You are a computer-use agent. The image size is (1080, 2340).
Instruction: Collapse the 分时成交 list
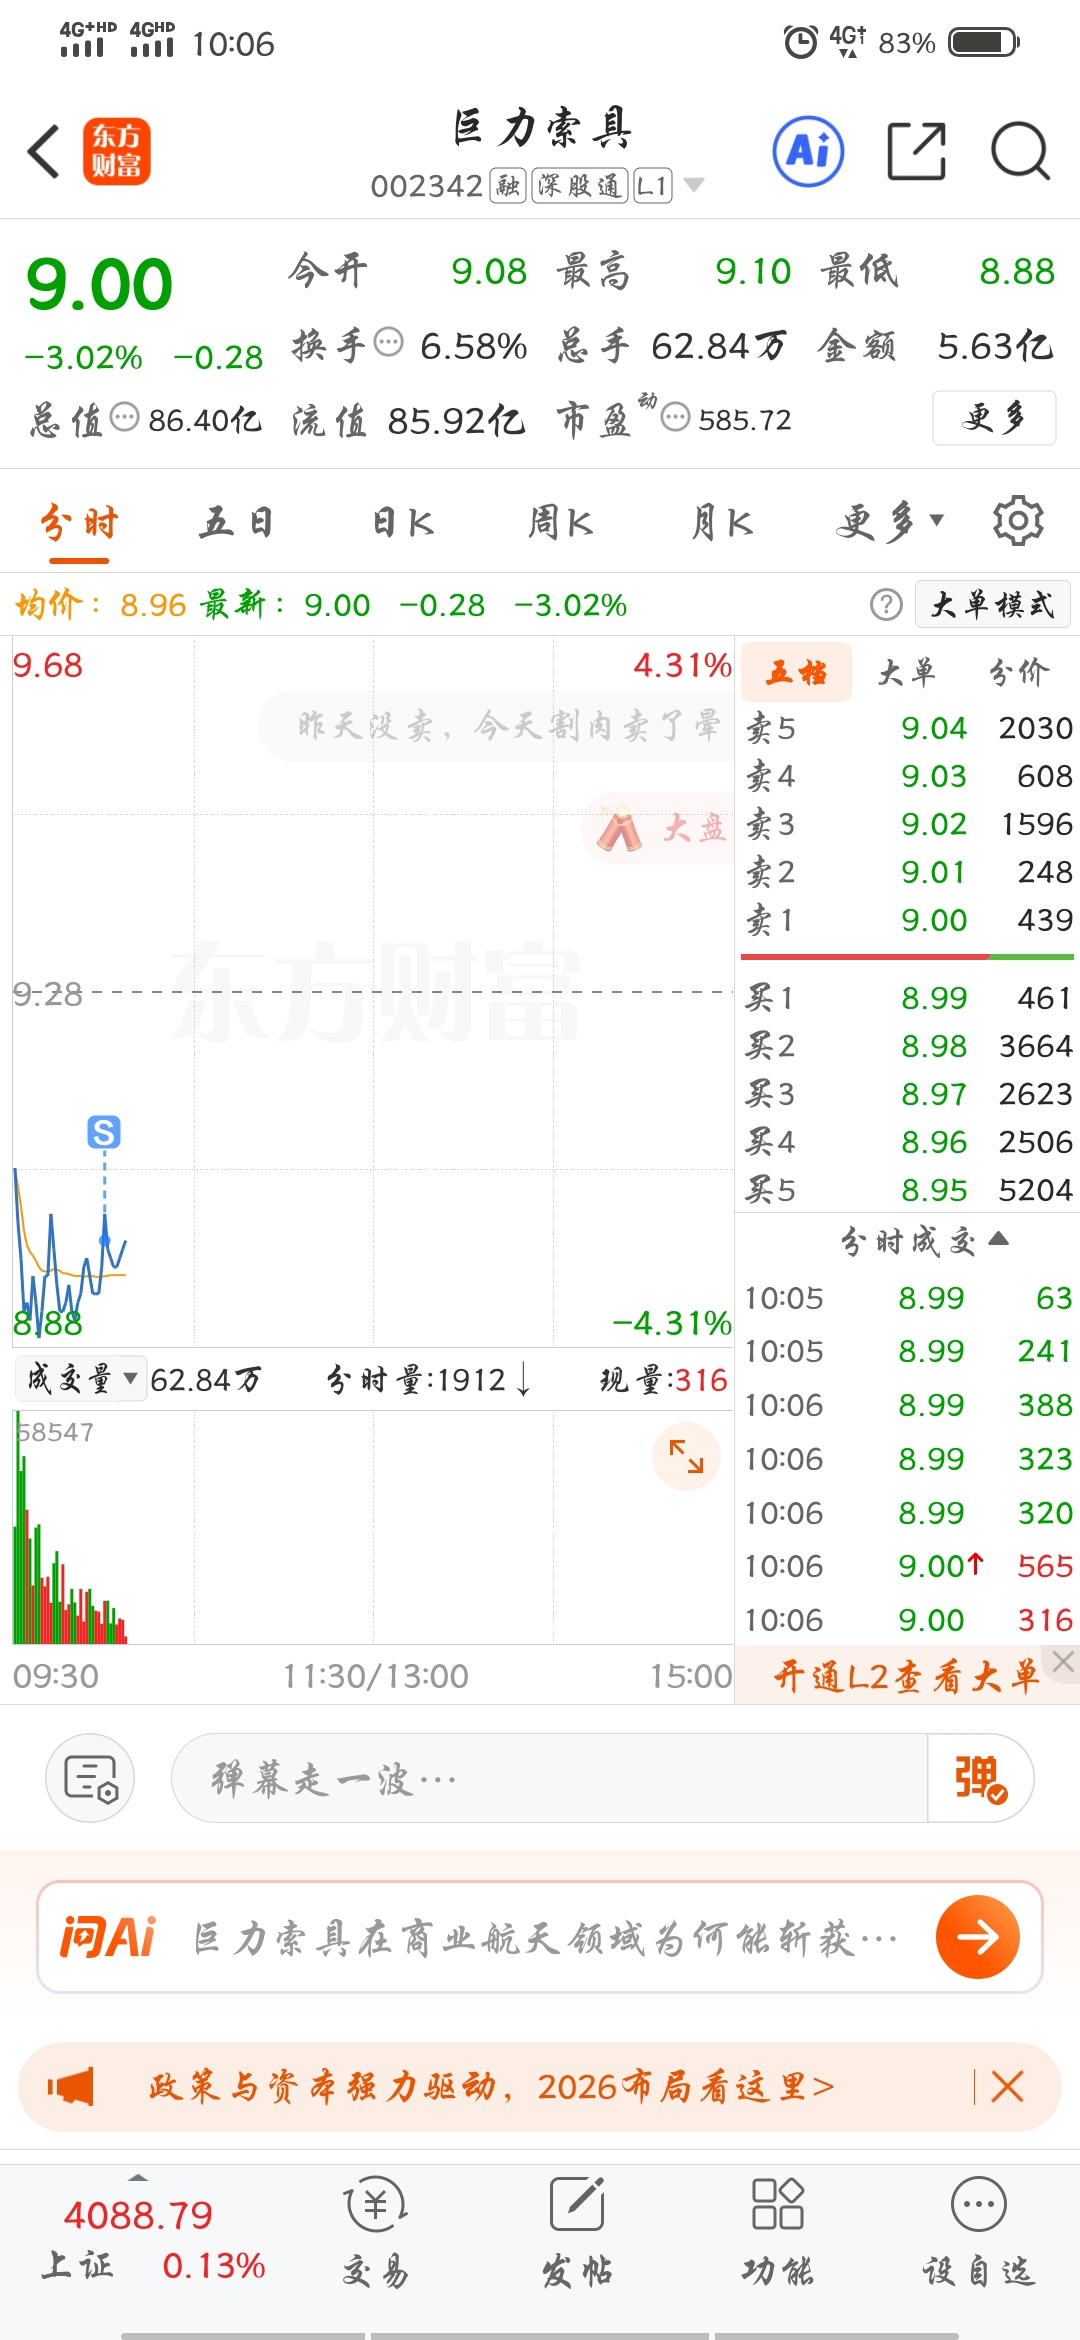point(924,1241)
